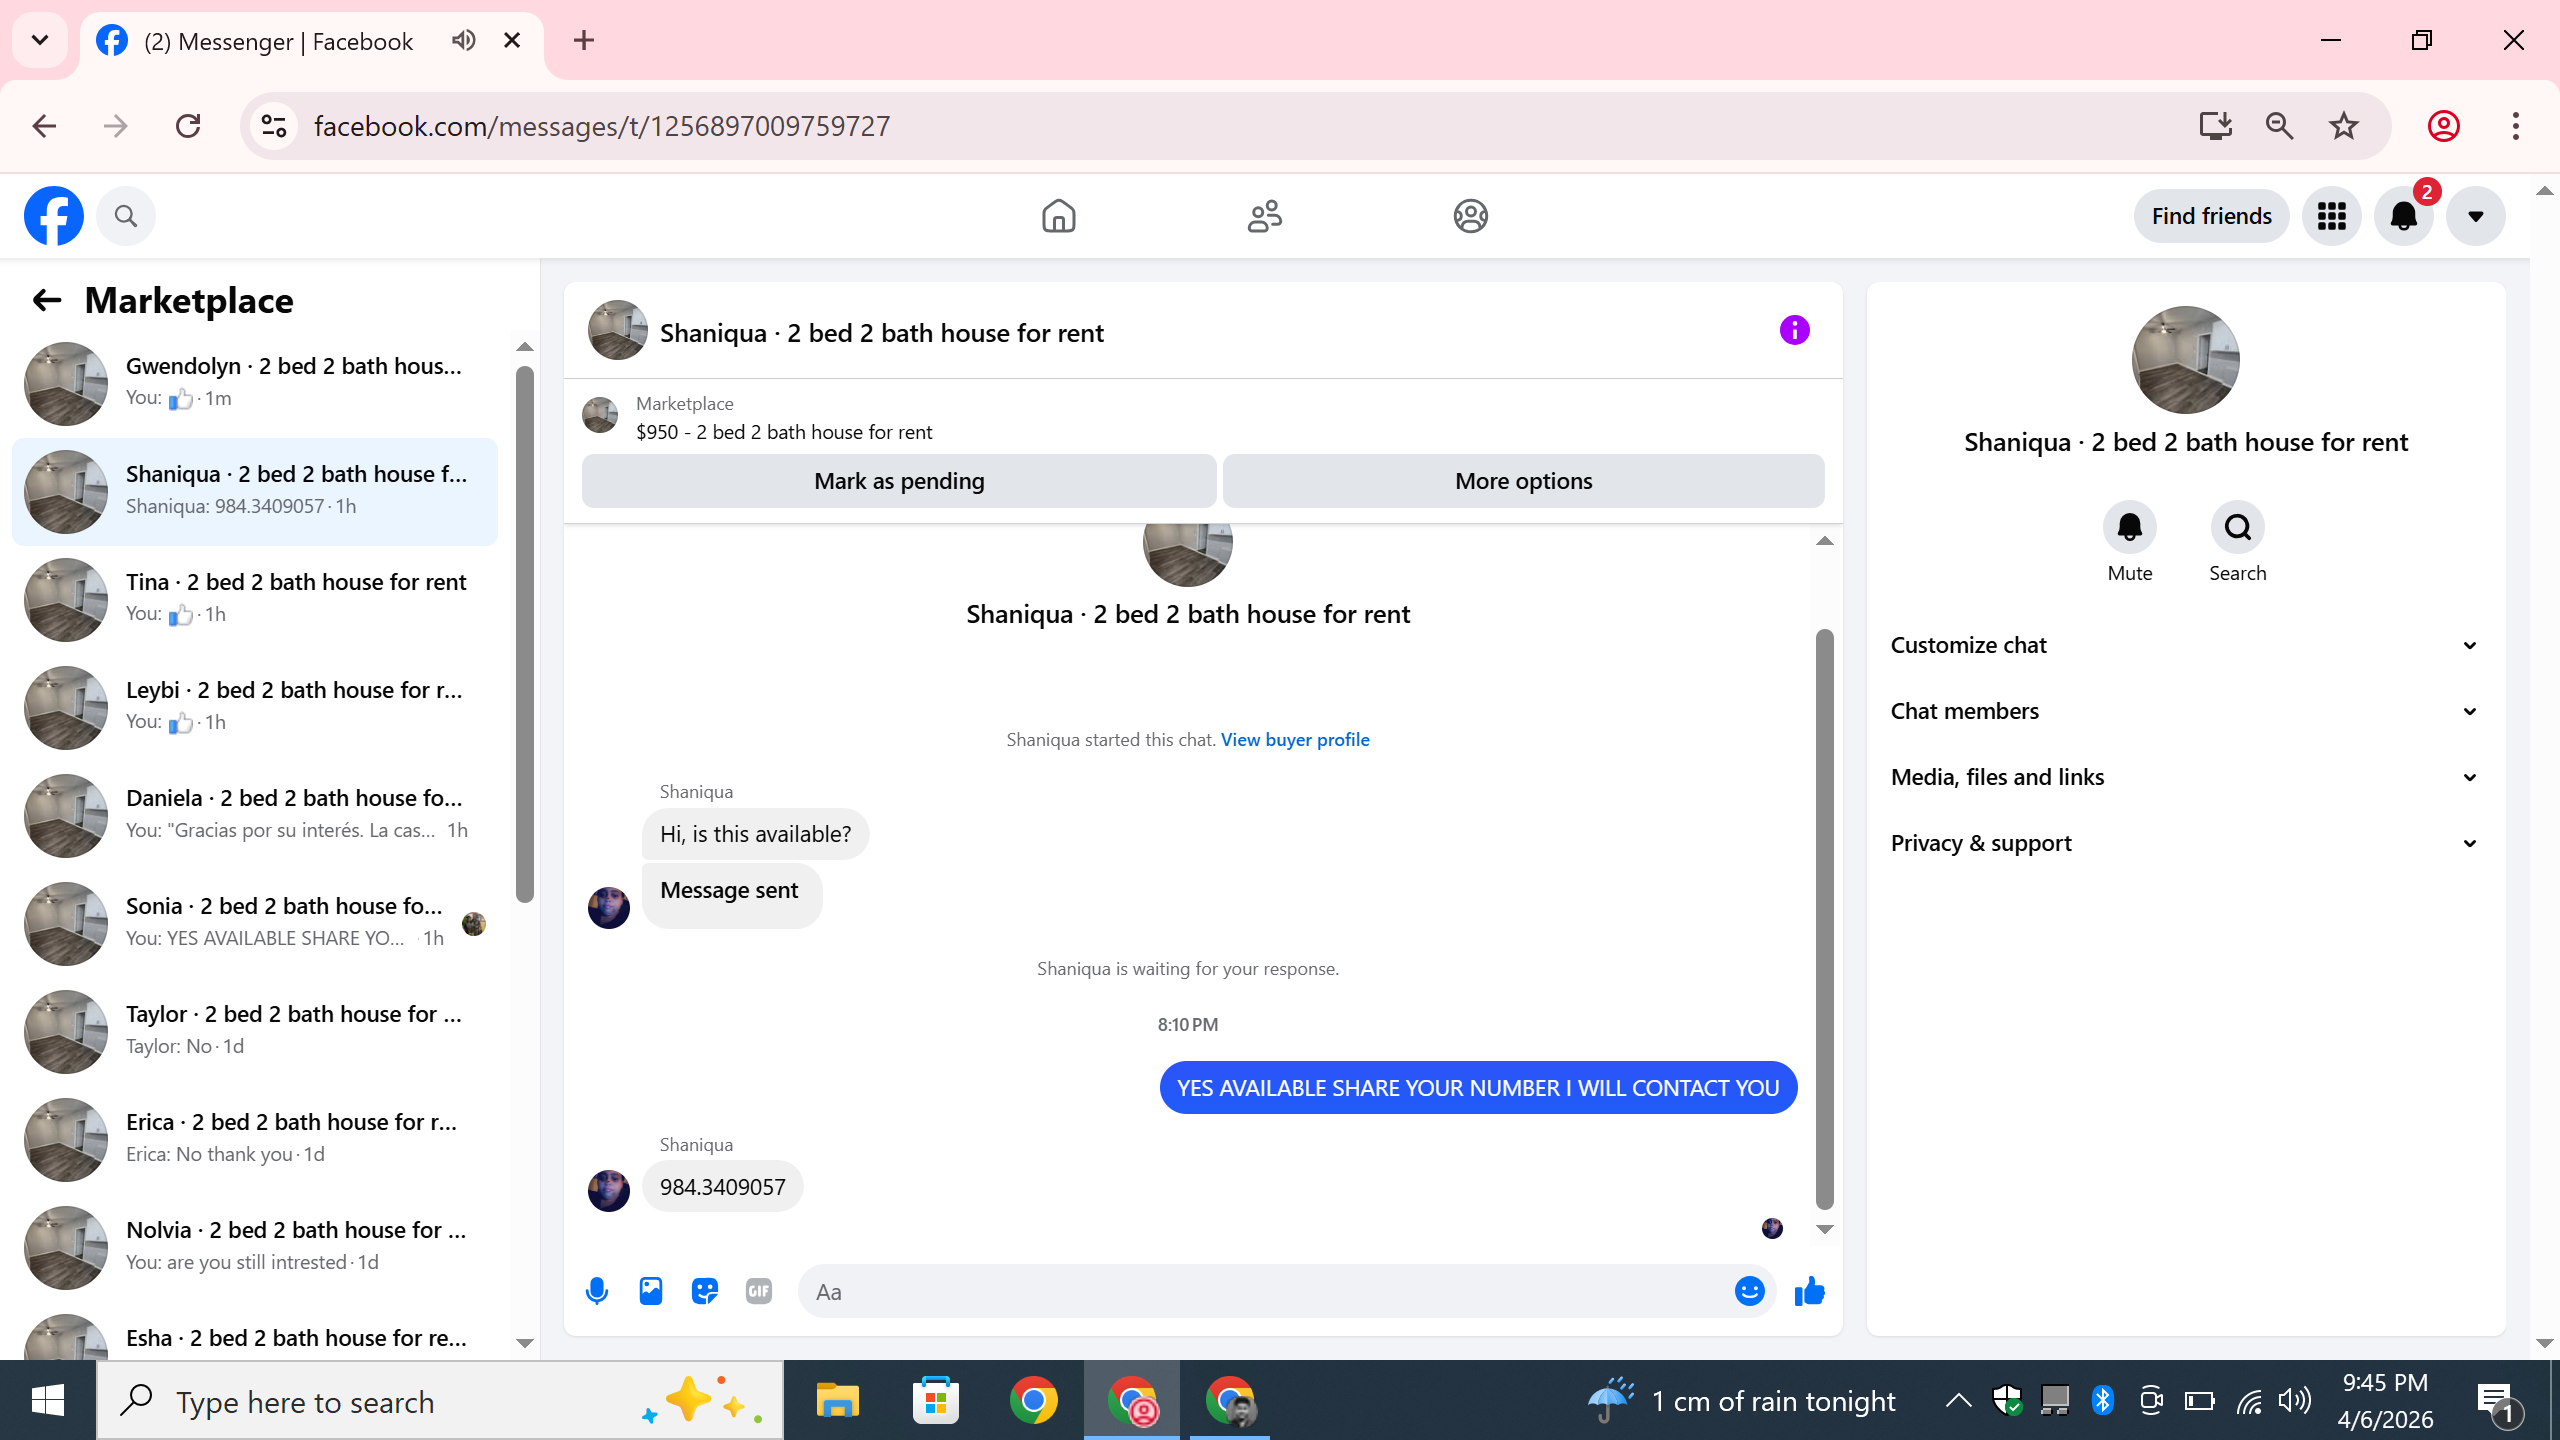The height and width of the screenshot is (1440, 2560).
Task: Open a new browser tab
Action: 584,40
